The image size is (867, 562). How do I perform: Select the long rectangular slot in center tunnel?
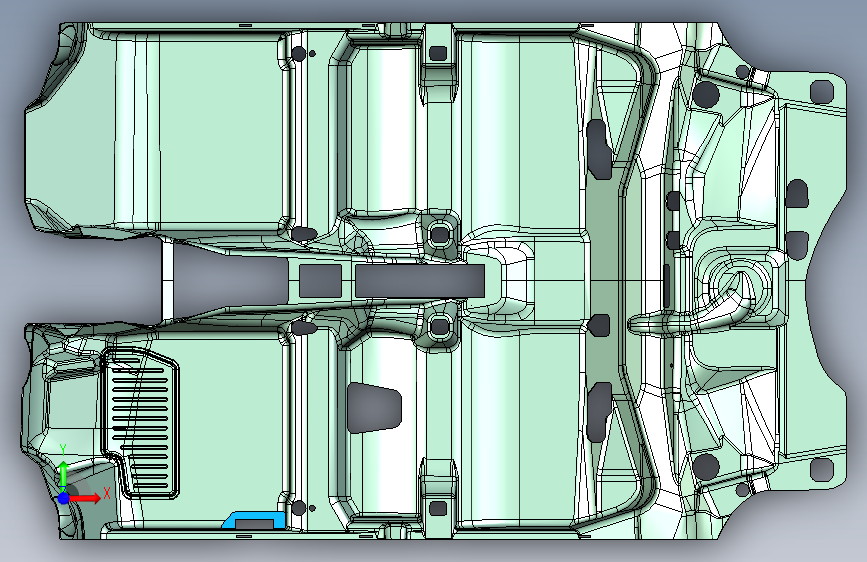[x=420, y=280]
